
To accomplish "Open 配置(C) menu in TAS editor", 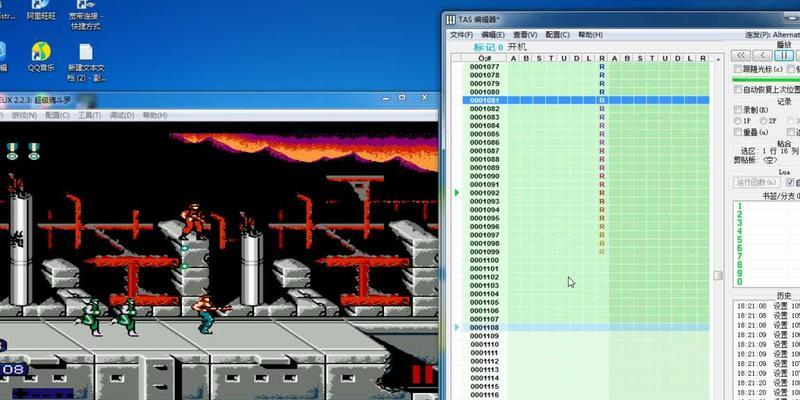I will (558, 35).
